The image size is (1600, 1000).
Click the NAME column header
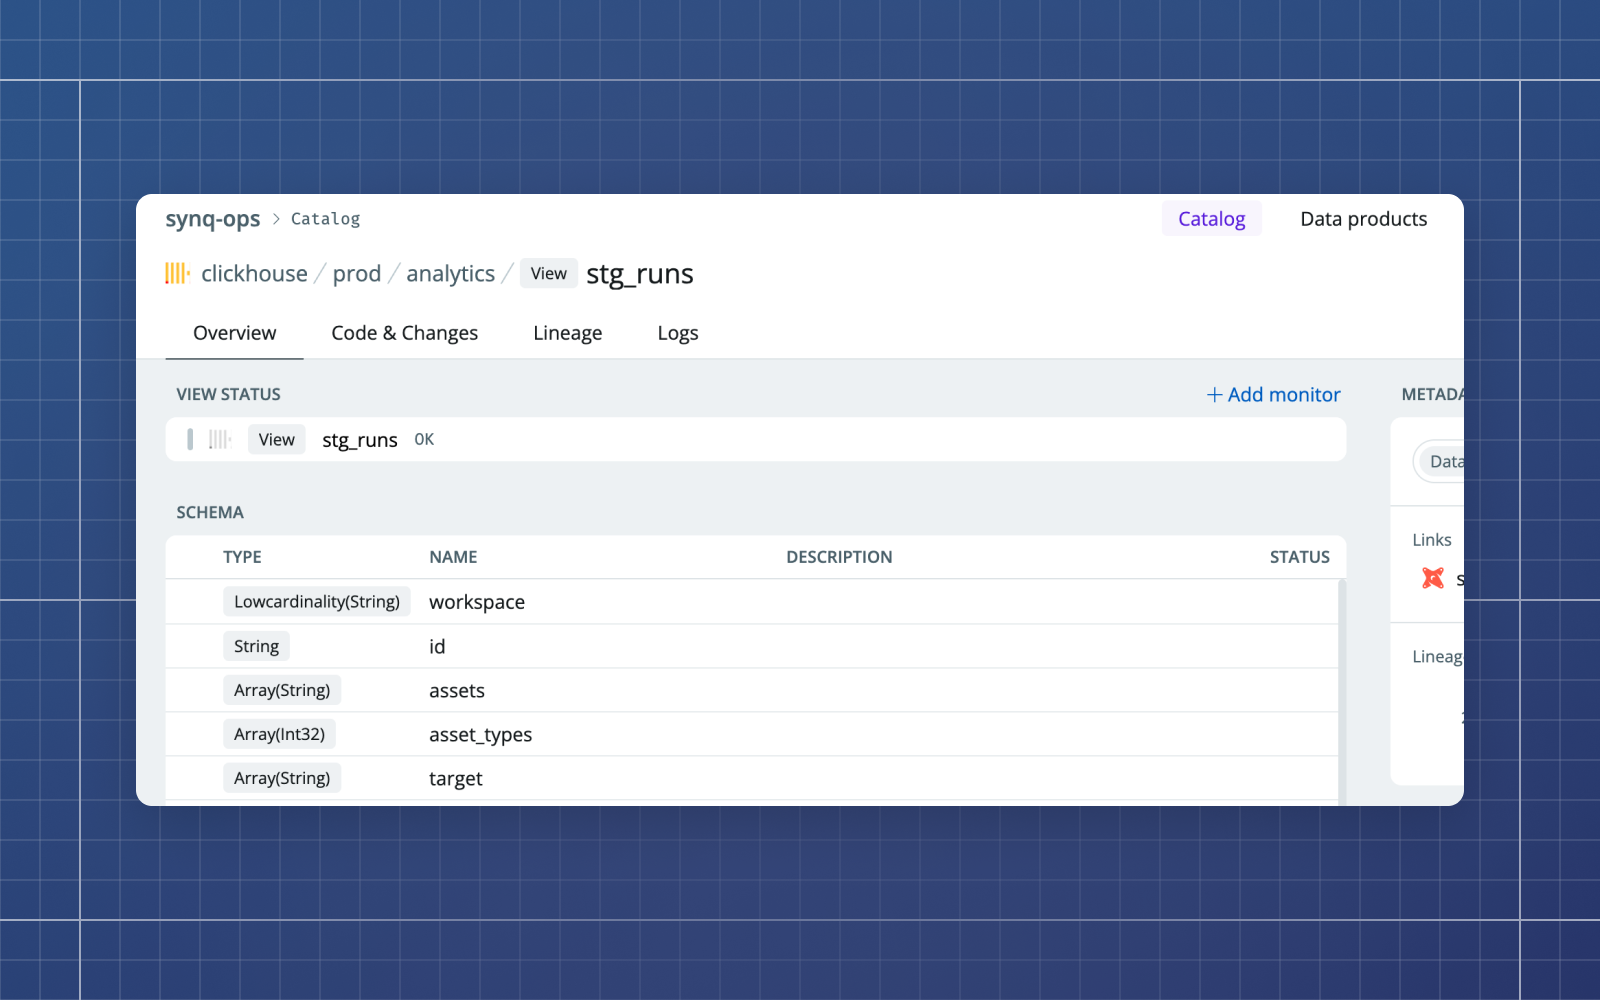pyautogui.click(x=453, y=557)
